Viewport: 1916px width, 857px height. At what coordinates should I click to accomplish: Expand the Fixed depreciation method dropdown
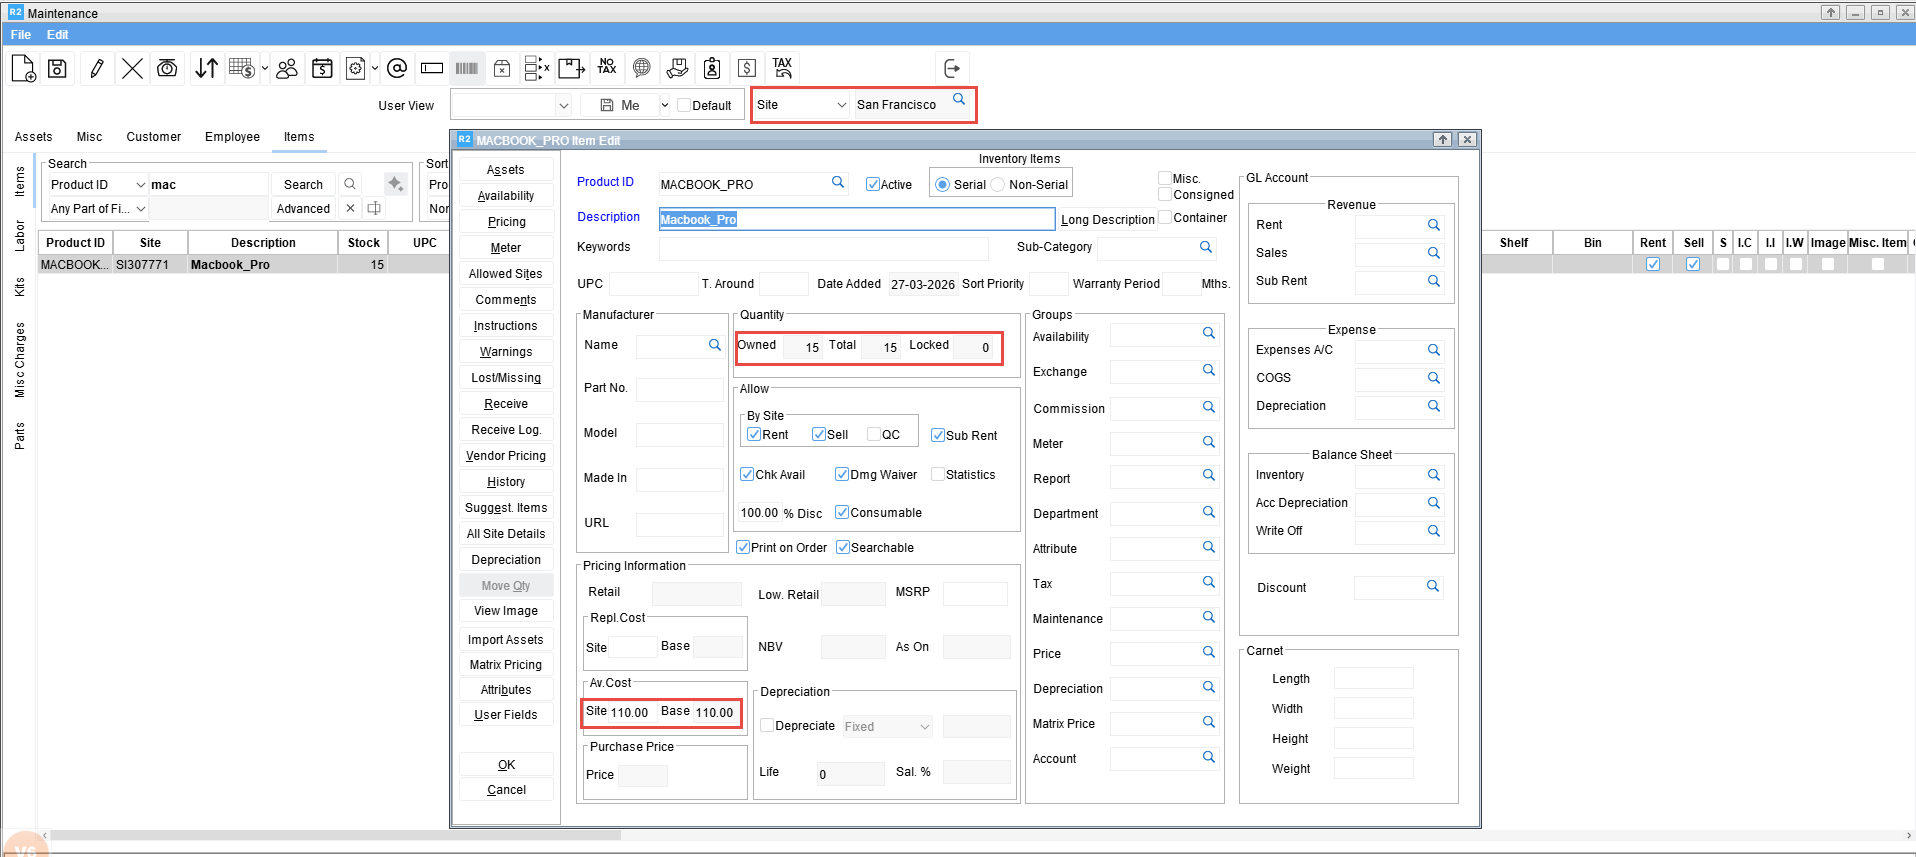click(x=924, y=727)
